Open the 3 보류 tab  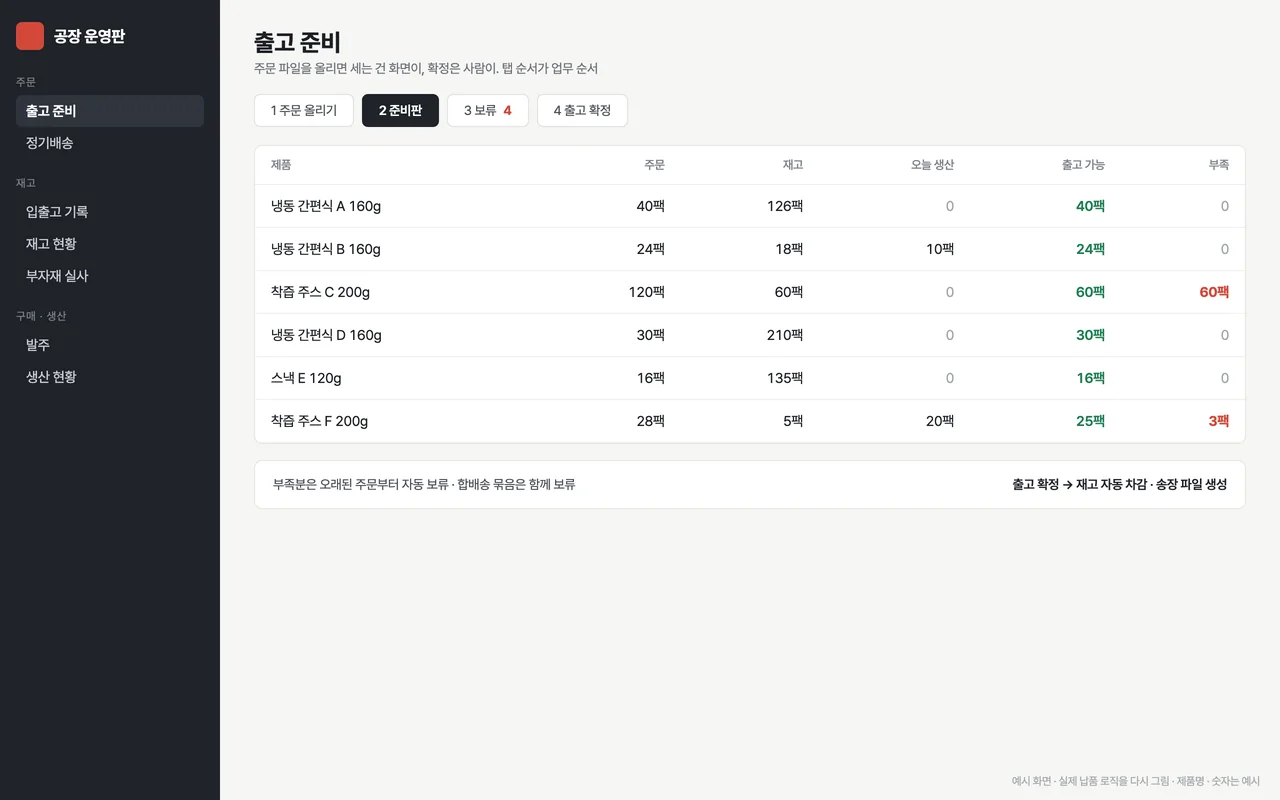(x=488, y=110)
